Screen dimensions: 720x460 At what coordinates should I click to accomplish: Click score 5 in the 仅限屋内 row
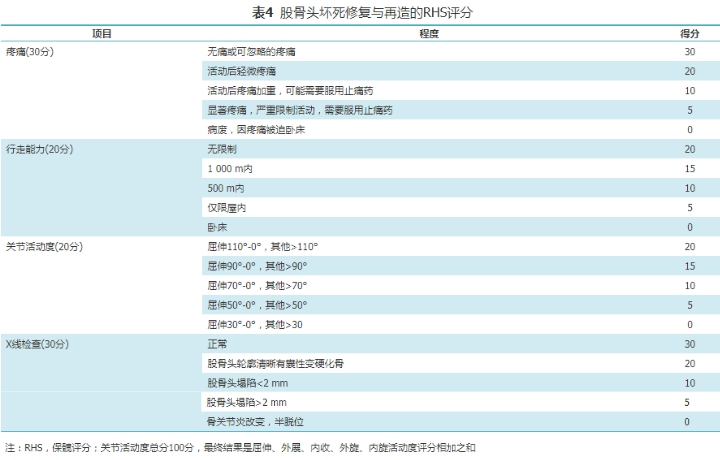click(x=690, y=208)
